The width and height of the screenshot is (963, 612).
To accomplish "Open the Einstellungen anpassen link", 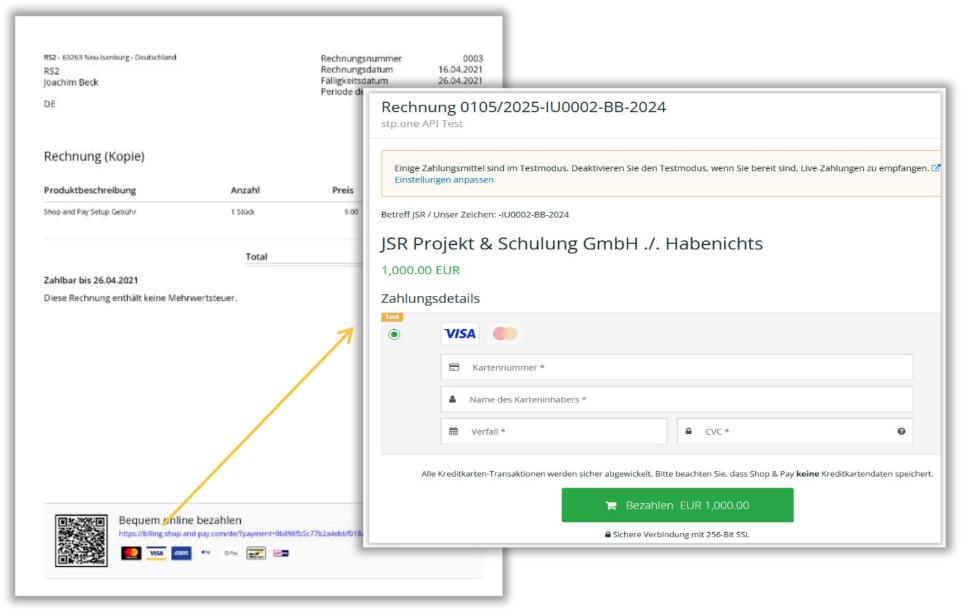I will [443, 180].
